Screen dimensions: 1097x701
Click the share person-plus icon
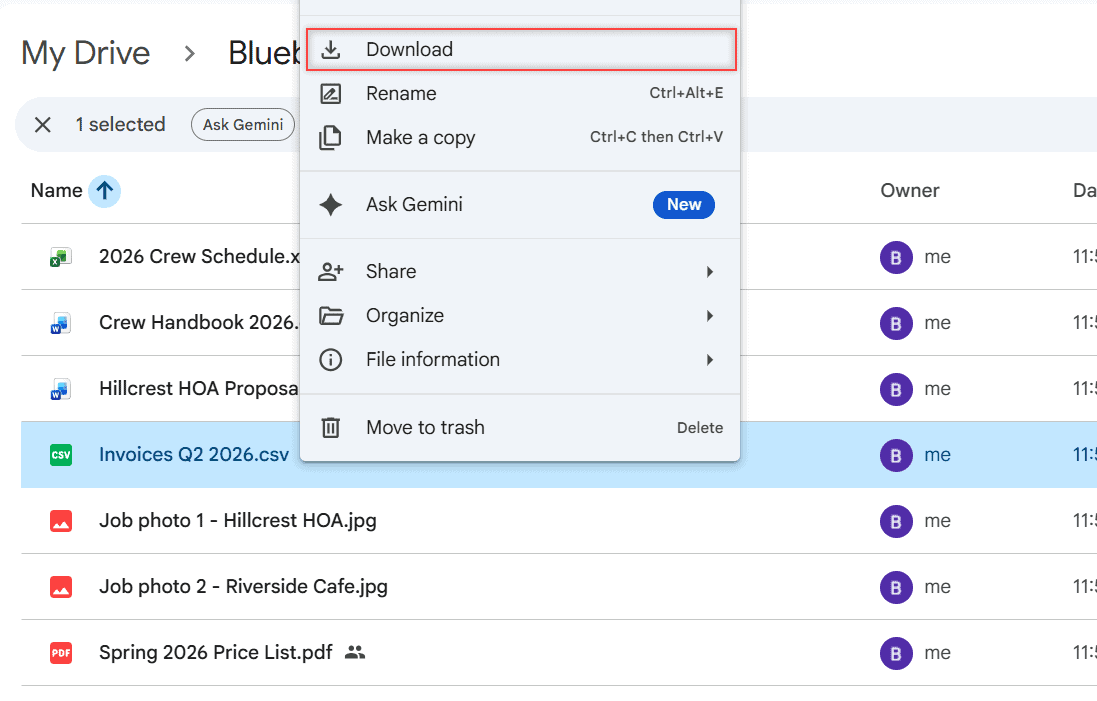click(330, 271)
